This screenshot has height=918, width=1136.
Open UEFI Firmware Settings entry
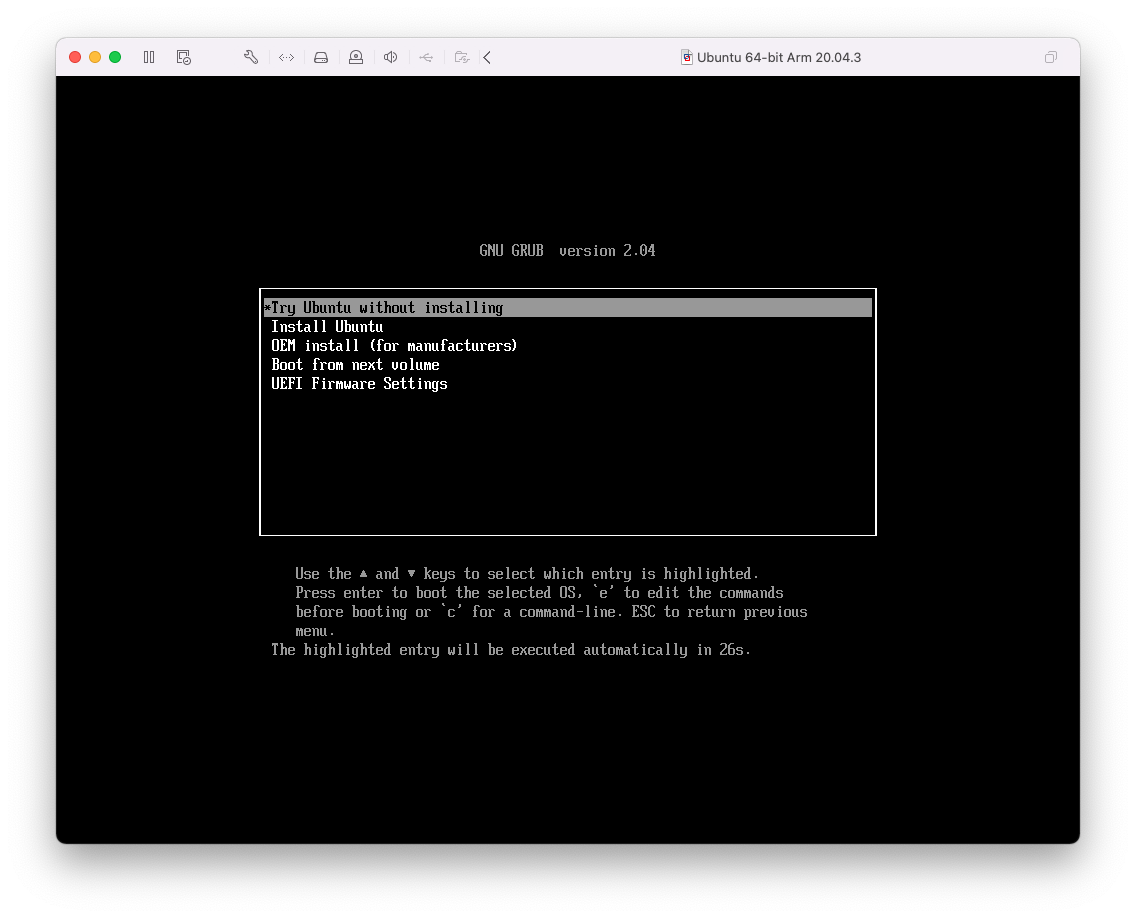359,384
